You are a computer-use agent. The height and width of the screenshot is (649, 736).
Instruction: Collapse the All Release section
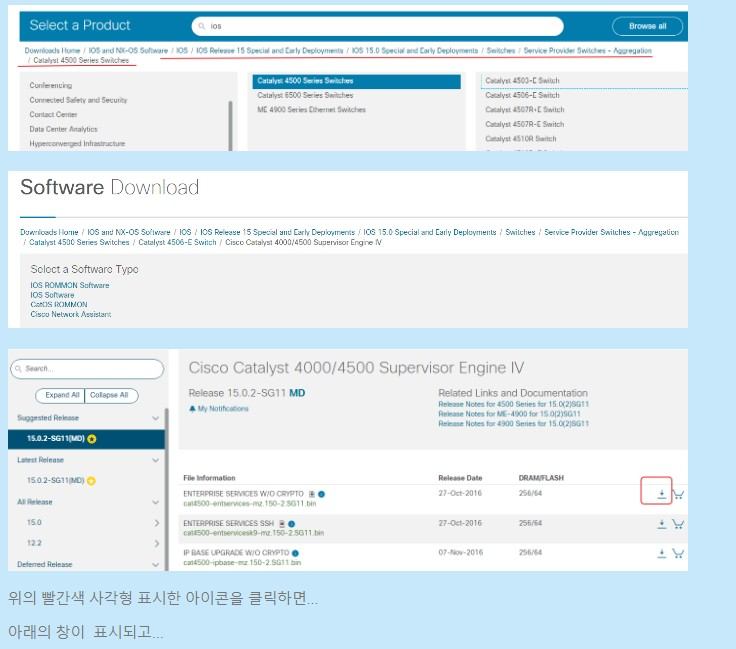click(155, 502)
